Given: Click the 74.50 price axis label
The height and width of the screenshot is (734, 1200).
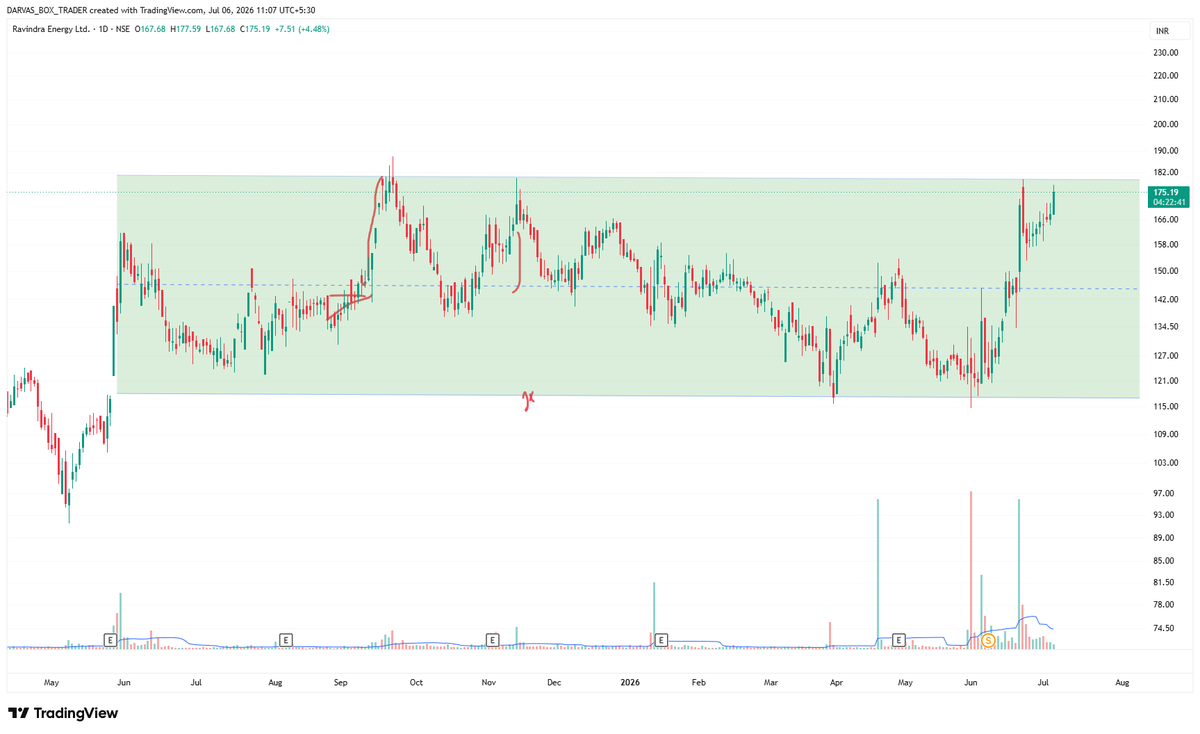Looking at the screenshot, I should 1165,628.
